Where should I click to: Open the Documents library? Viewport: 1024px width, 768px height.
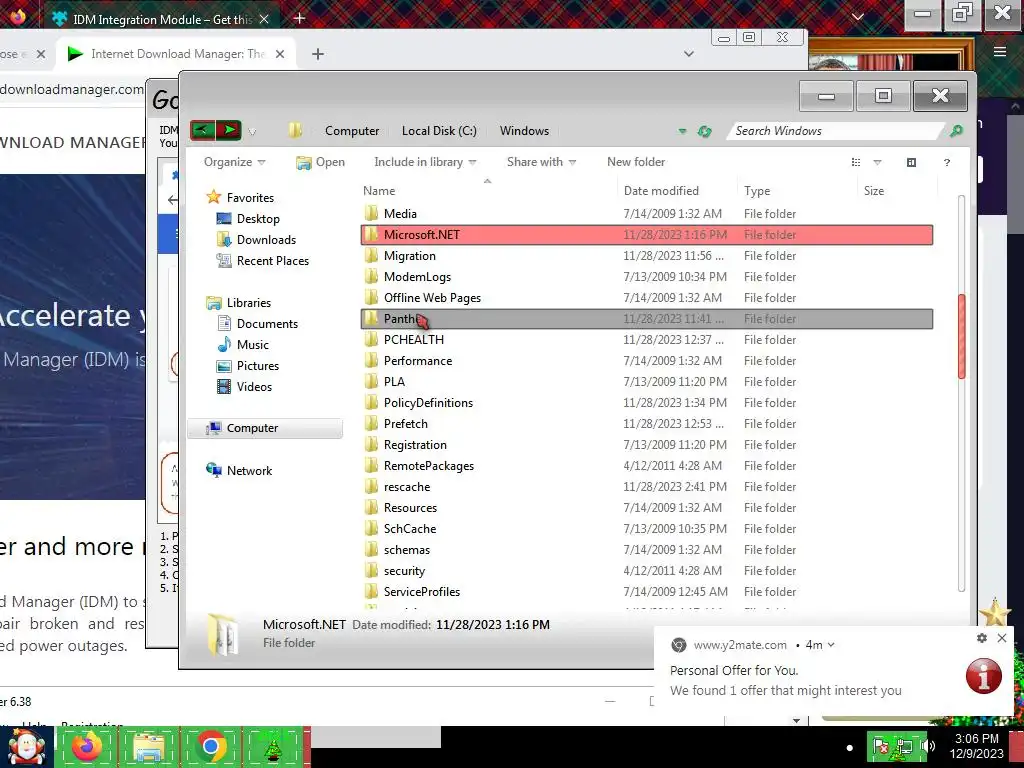(x=267, y=324)
